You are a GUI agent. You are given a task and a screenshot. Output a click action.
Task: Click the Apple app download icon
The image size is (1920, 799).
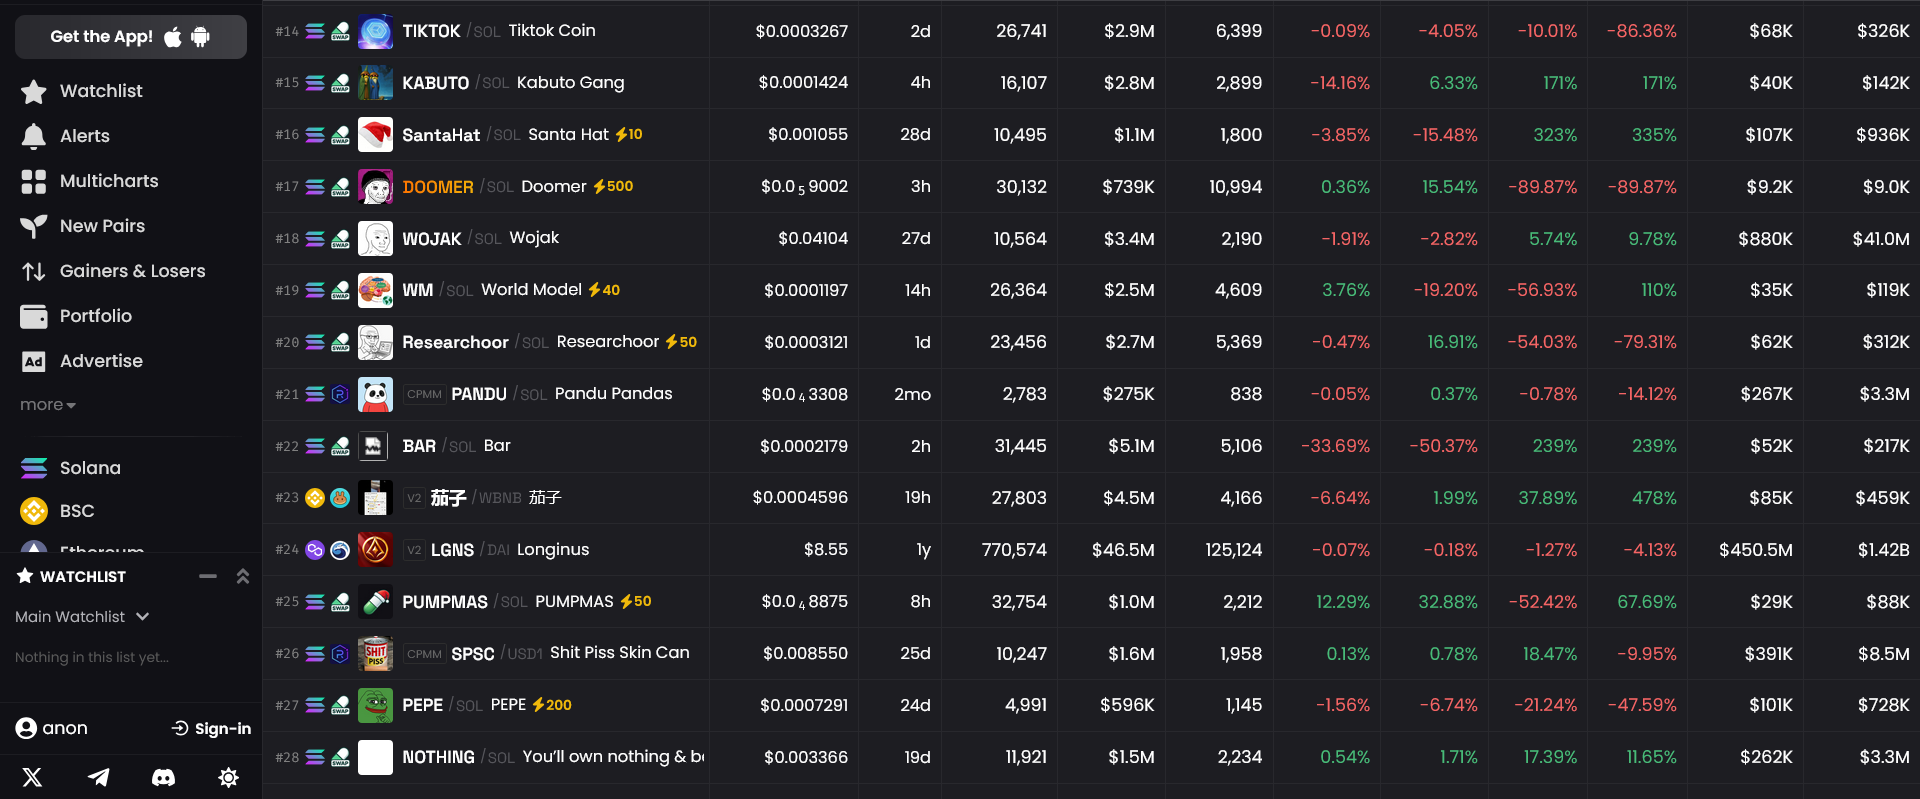coord(173,37)
